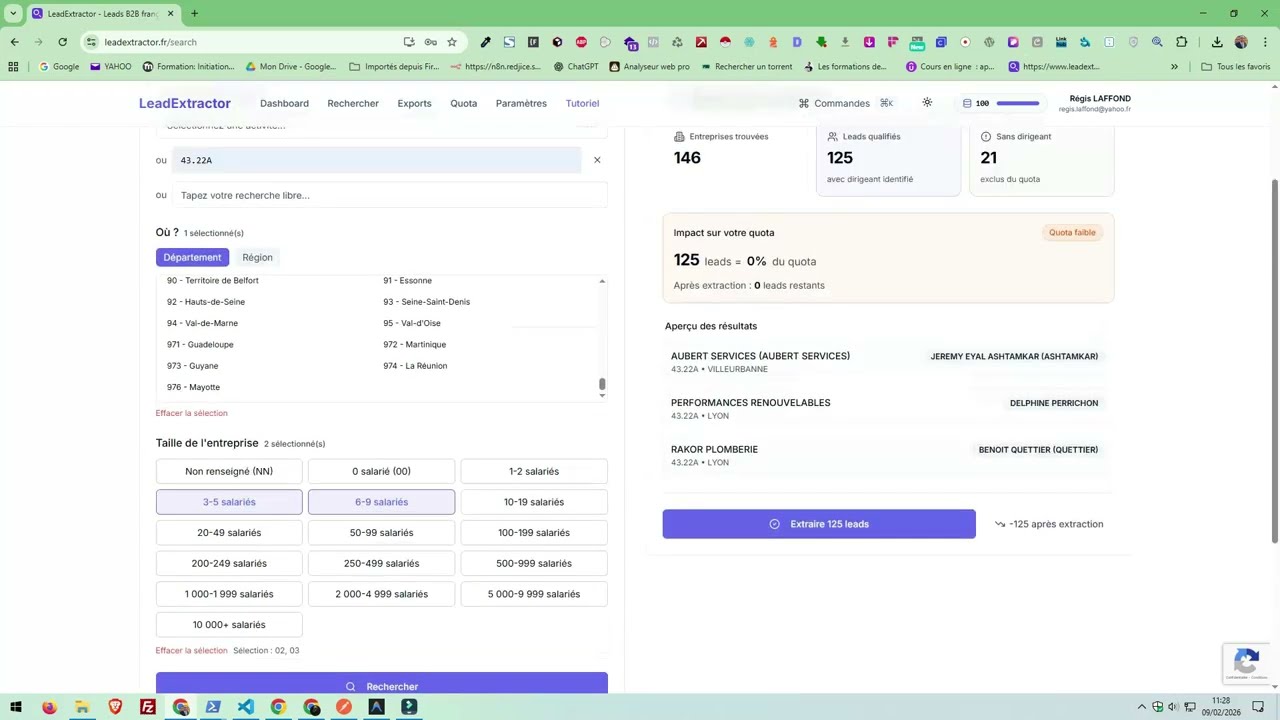This screenshot has height=720, width=1280.
Task: Open FileZilla from the taskbar
Action: (x=148, y=707)
